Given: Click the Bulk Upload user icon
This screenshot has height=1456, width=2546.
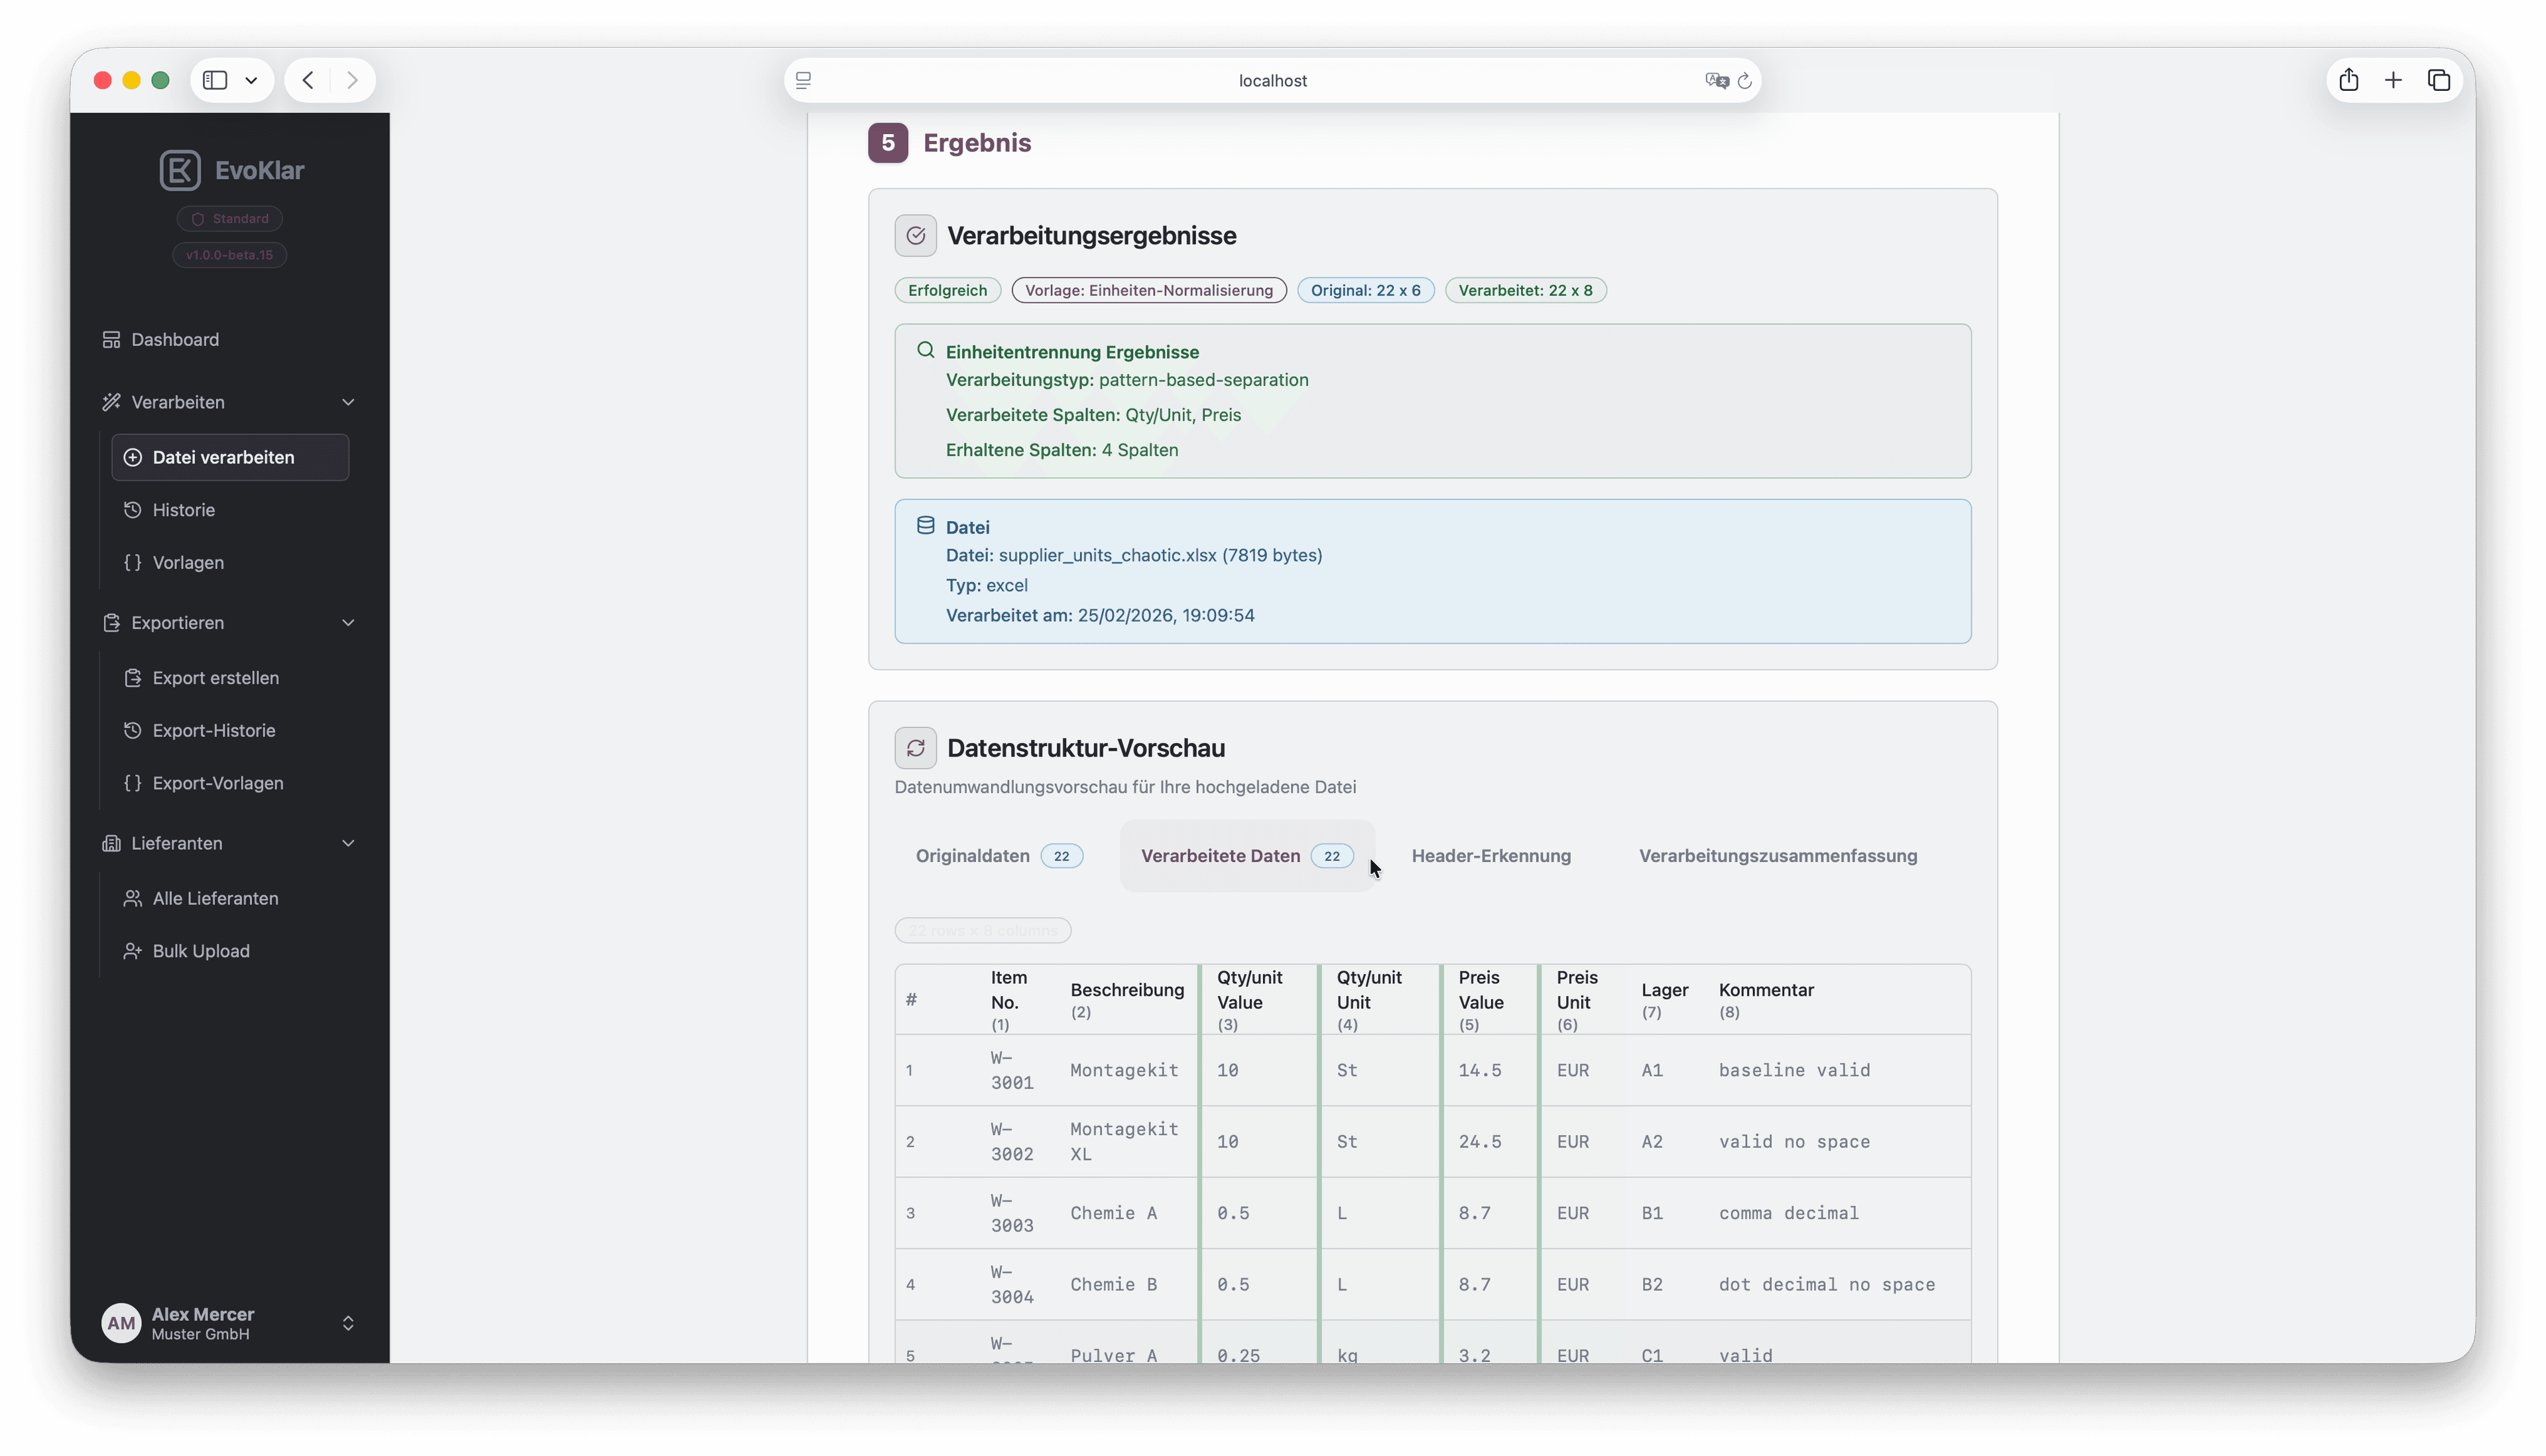Looking at the screenshot, I should pyautogui.click(x=133, y=951).
